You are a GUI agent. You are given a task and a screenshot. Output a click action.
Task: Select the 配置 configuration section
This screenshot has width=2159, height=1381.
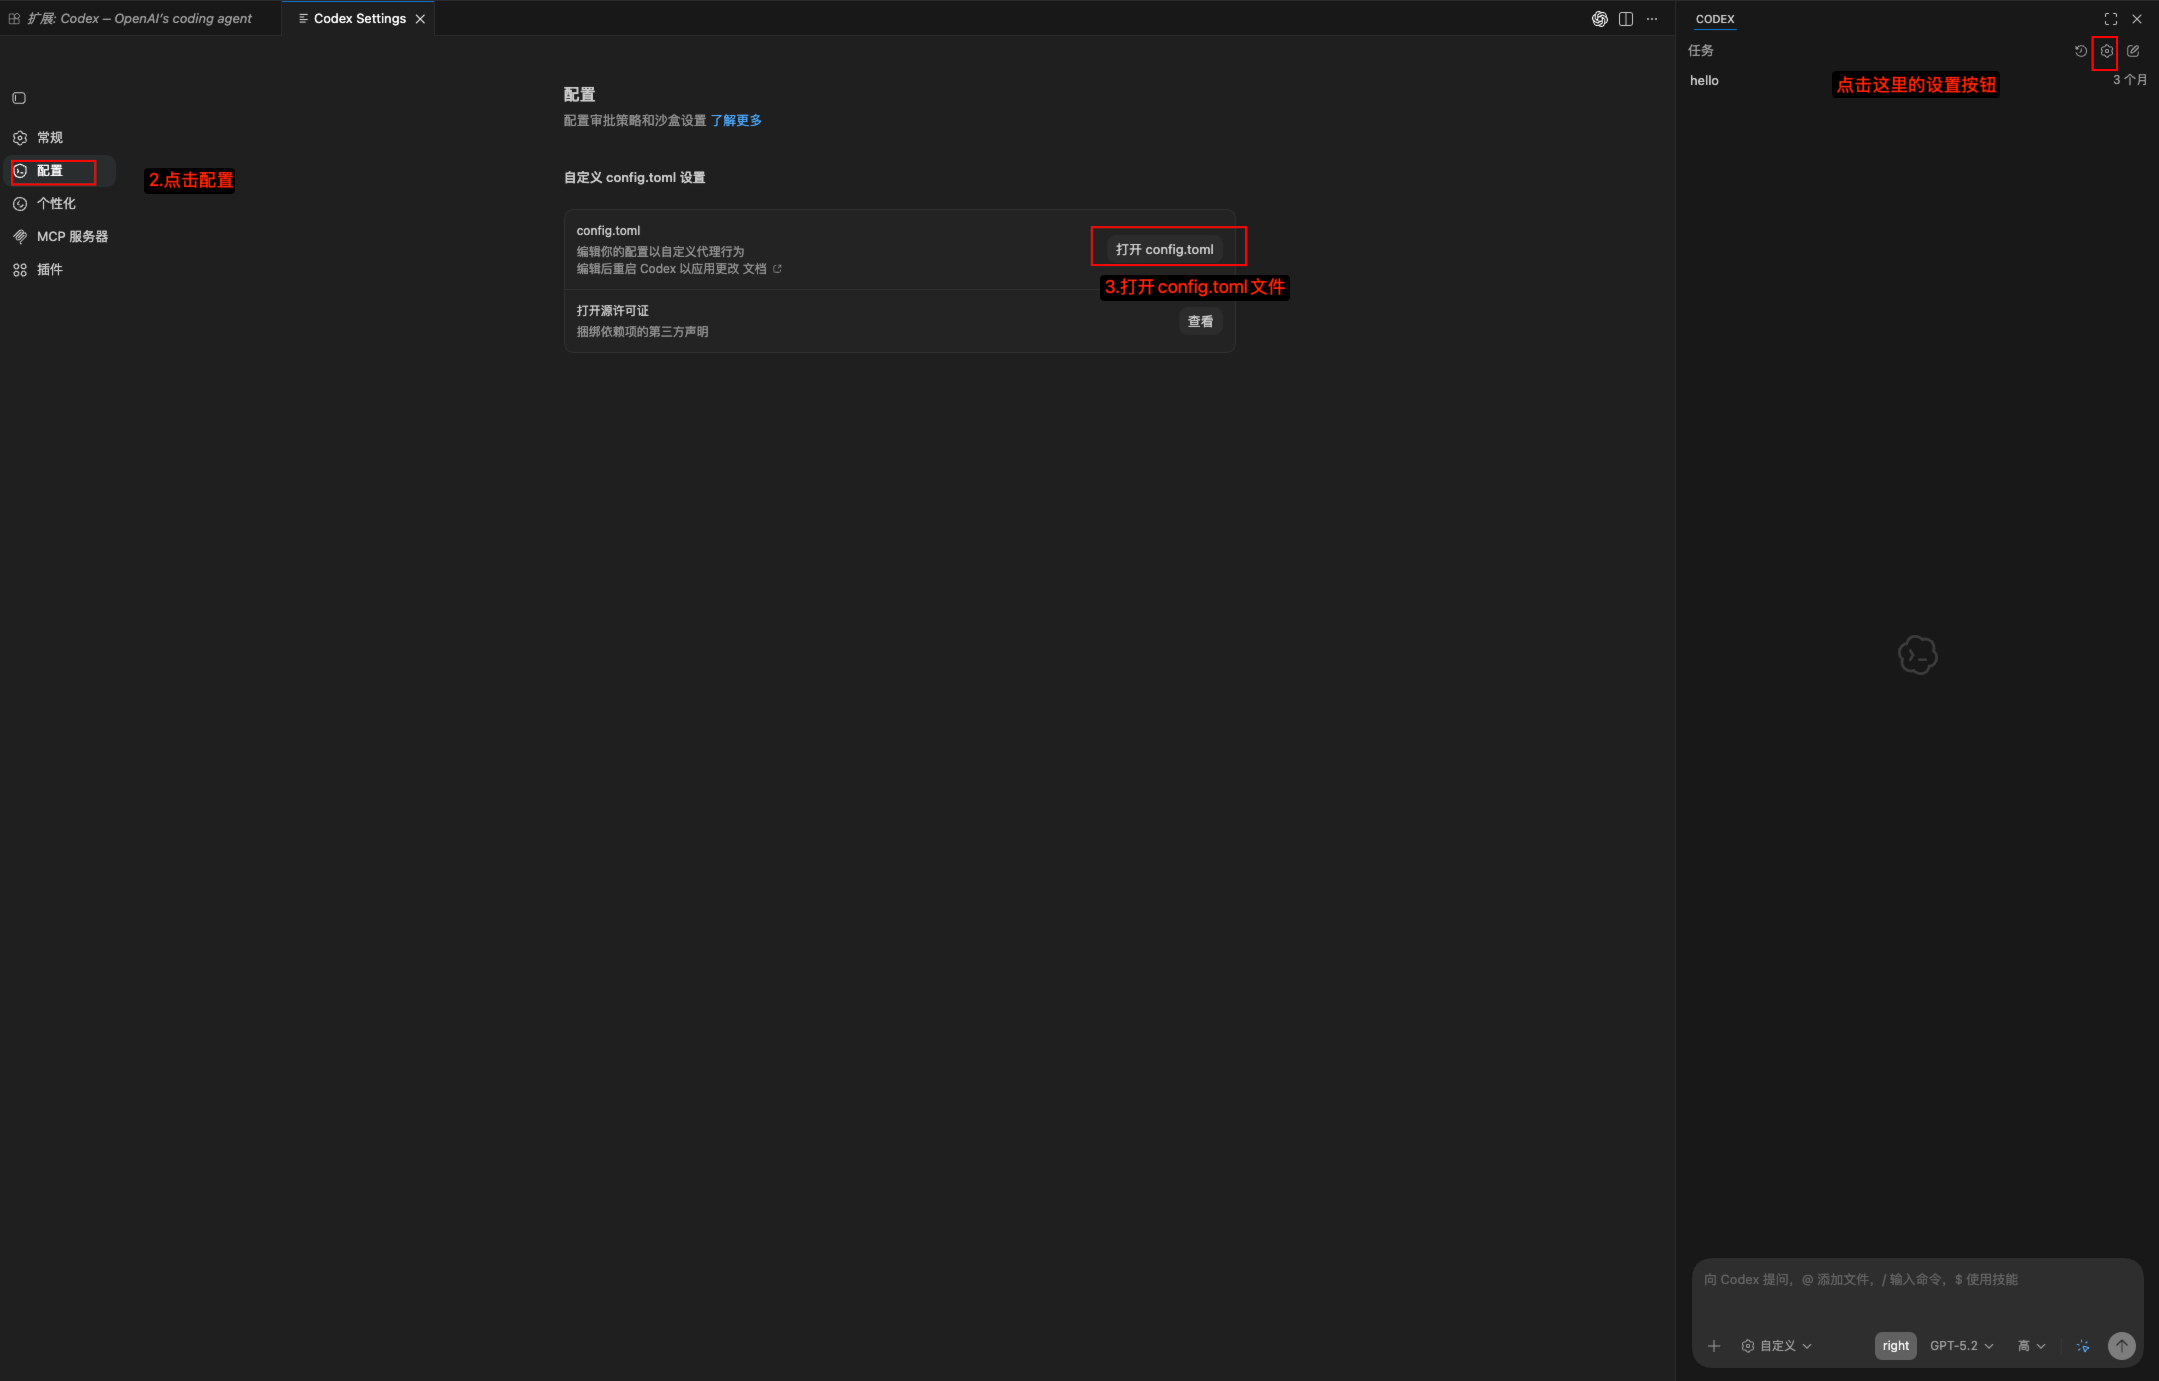tap(60, 171)
